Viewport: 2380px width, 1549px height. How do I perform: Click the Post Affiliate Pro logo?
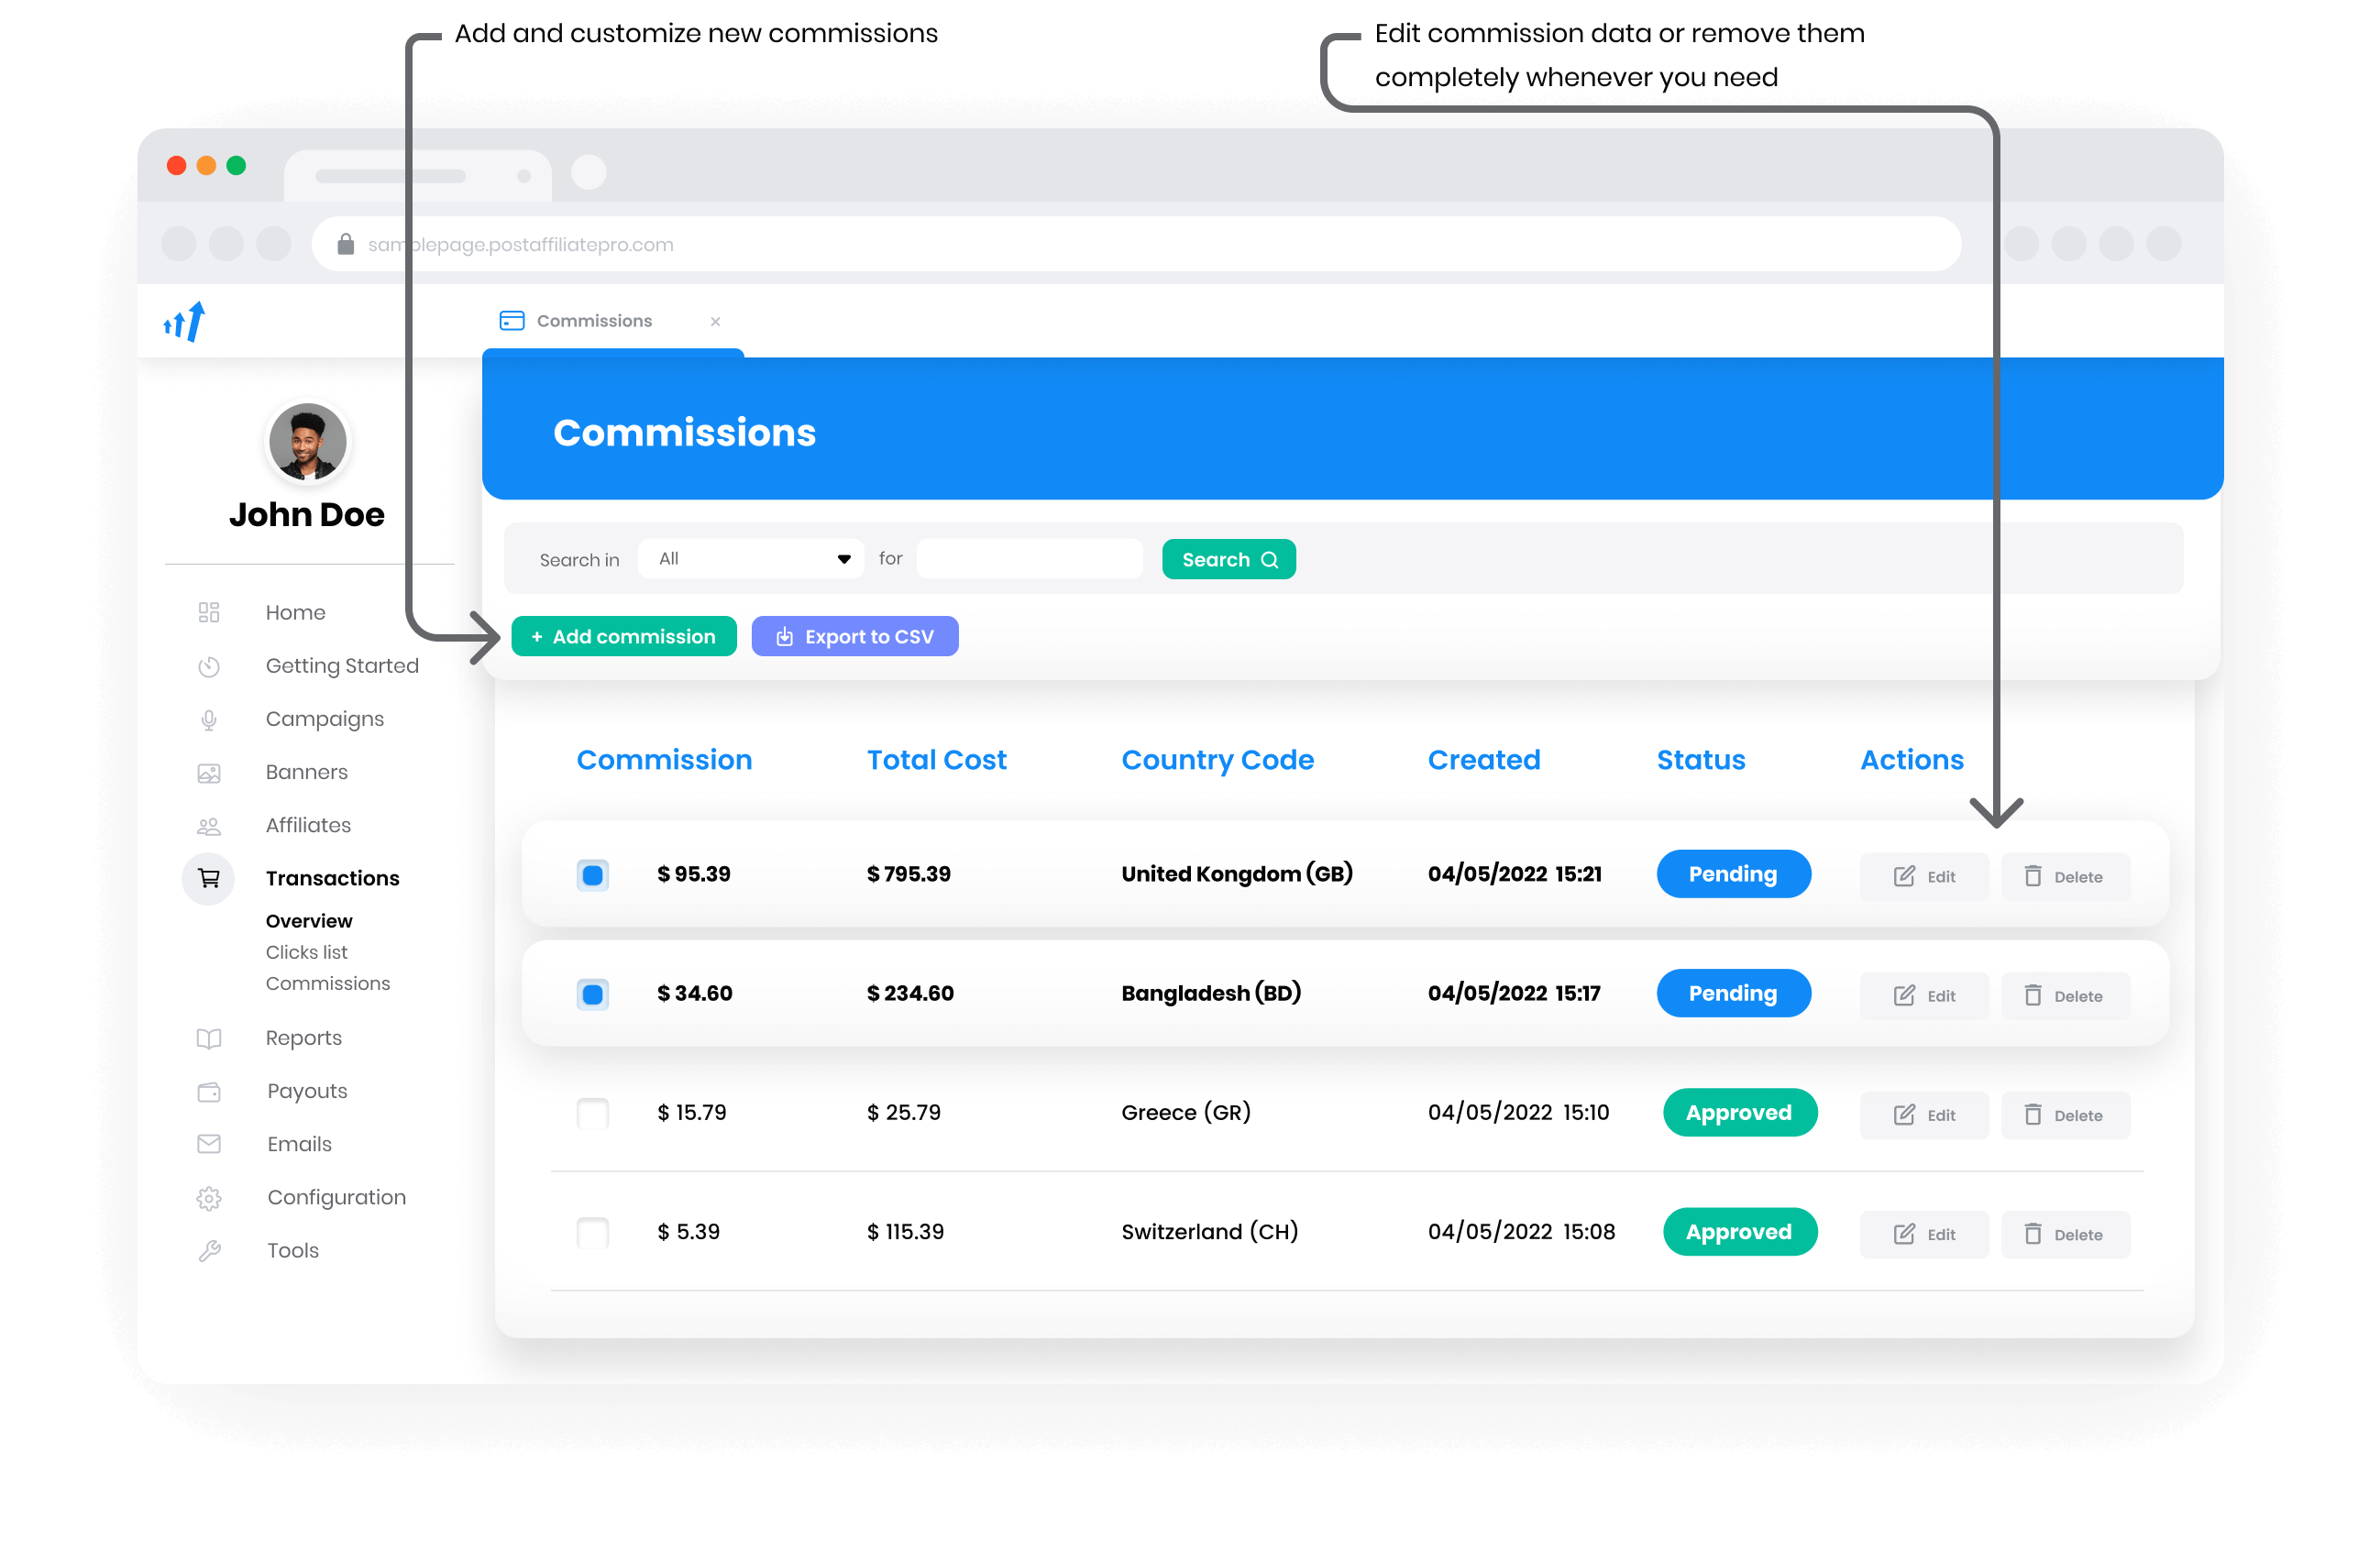point(183,321)
